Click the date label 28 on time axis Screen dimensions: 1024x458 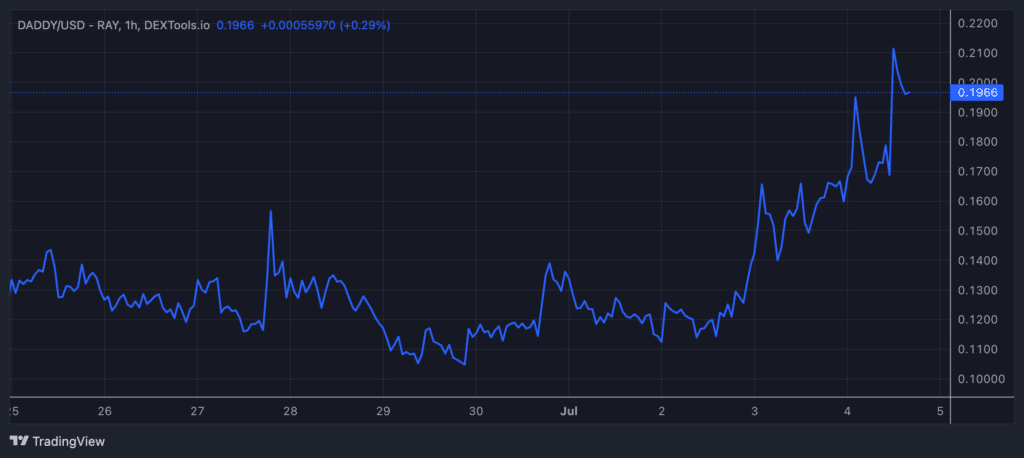tap(291, 412)
